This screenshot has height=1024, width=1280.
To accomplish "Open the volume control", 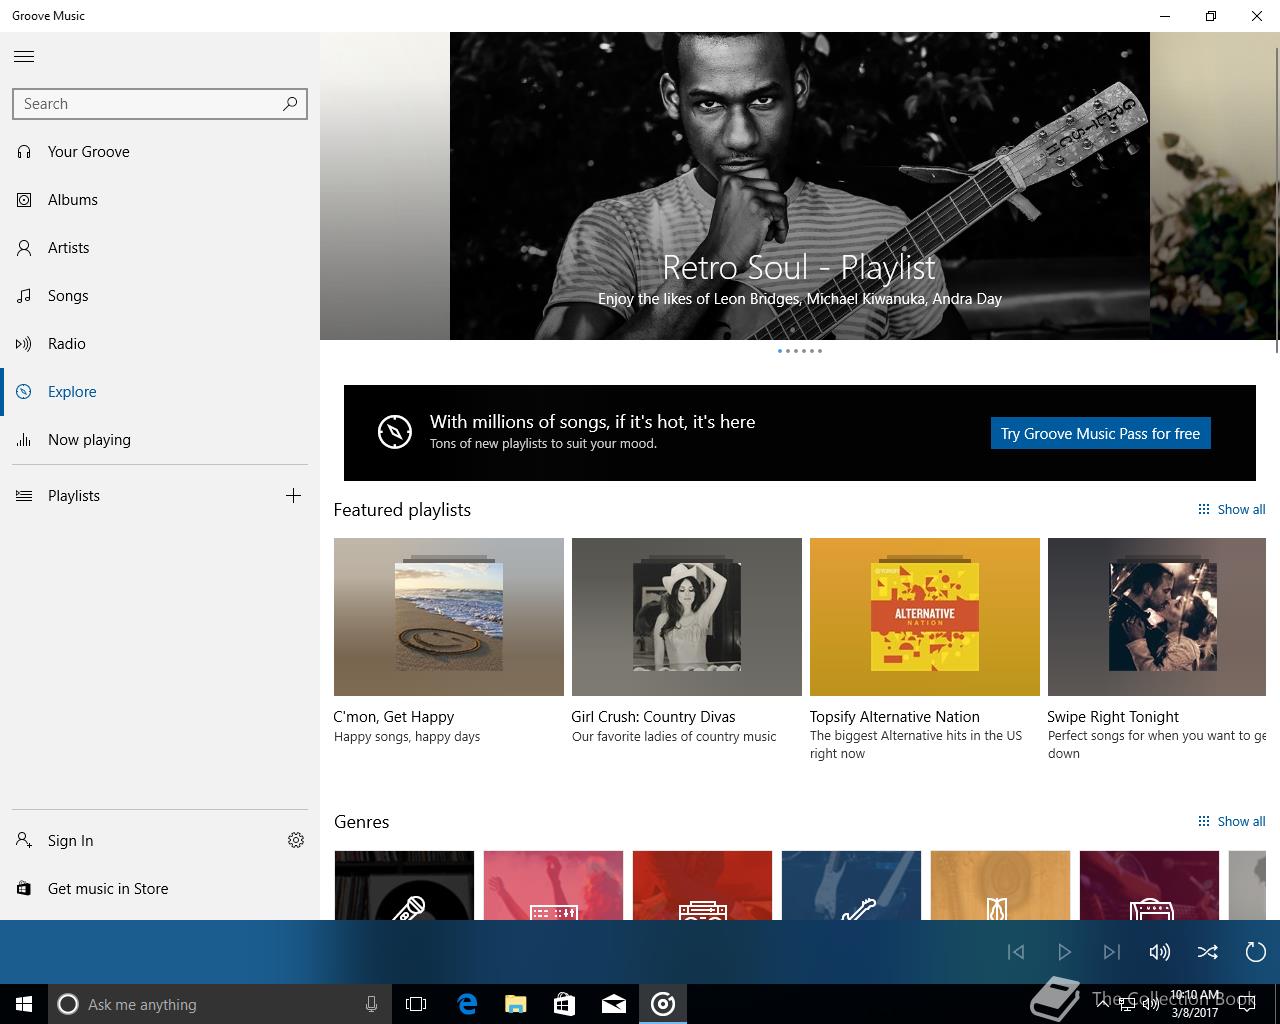I will click(1160, 952).
